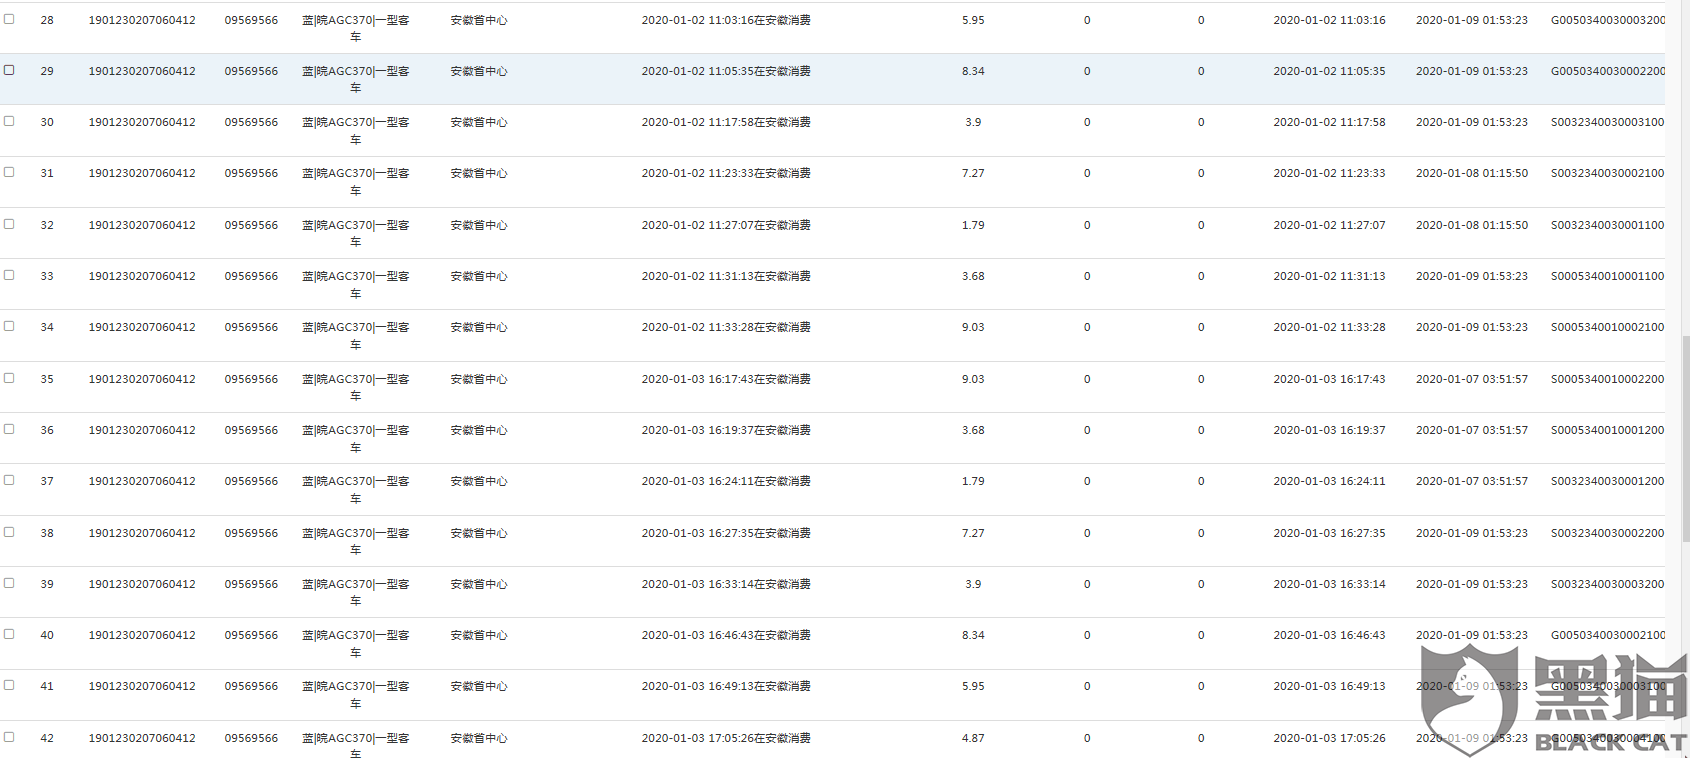1690x758 pixels.
Task: Click the vertical scrollbar thumb on the right edge
Action: coord(1686,440)
